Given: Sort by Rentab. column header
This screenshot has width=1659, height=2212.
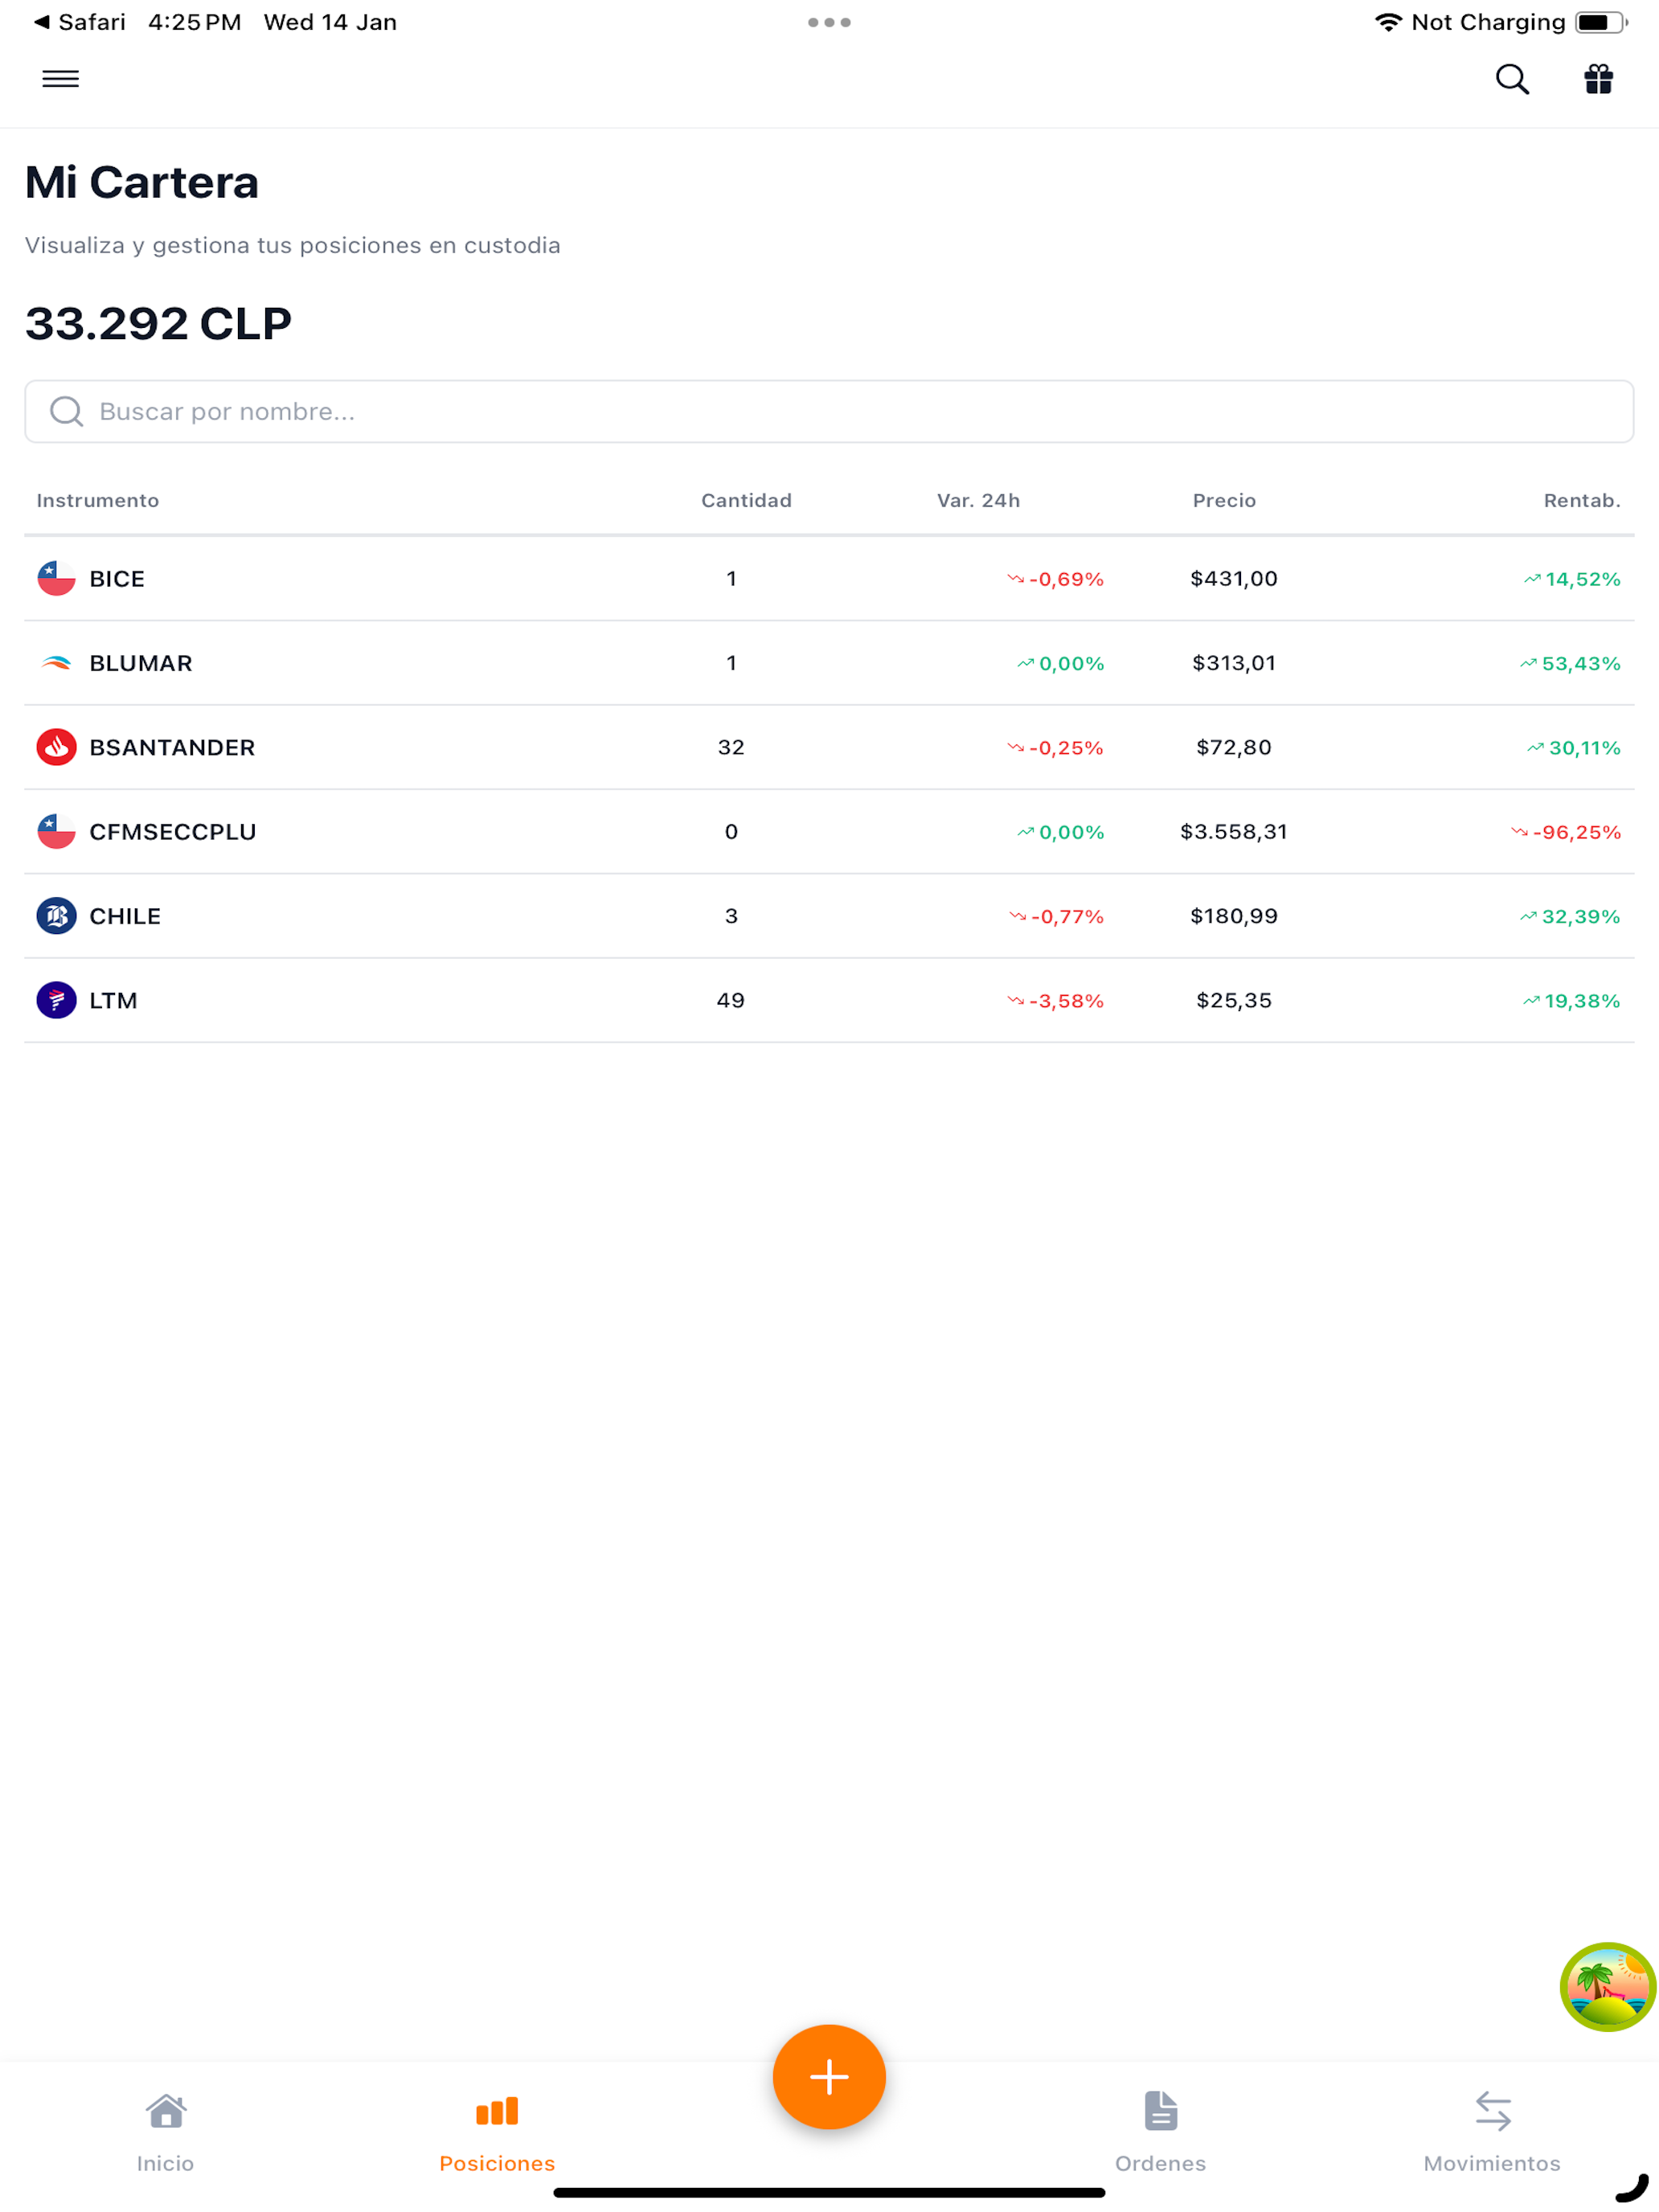Looking at the screenshot, I should [x=1582, y=500].
